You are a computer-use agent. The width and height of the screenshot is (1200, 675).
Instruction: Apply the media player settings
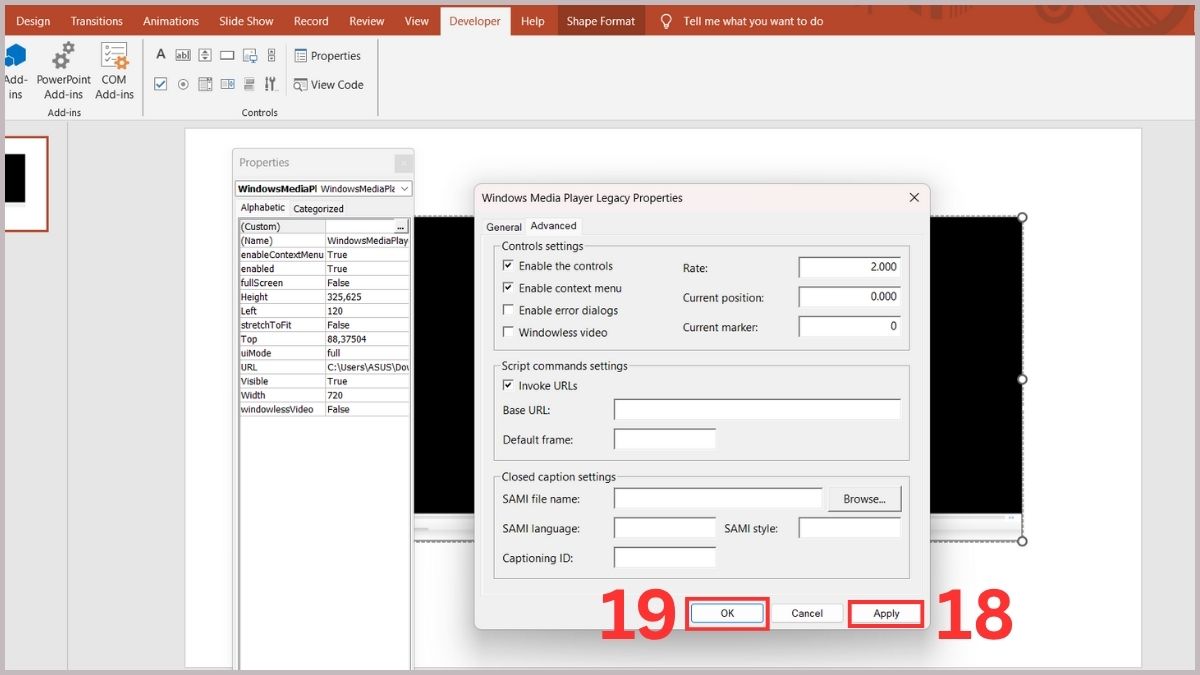884,613
